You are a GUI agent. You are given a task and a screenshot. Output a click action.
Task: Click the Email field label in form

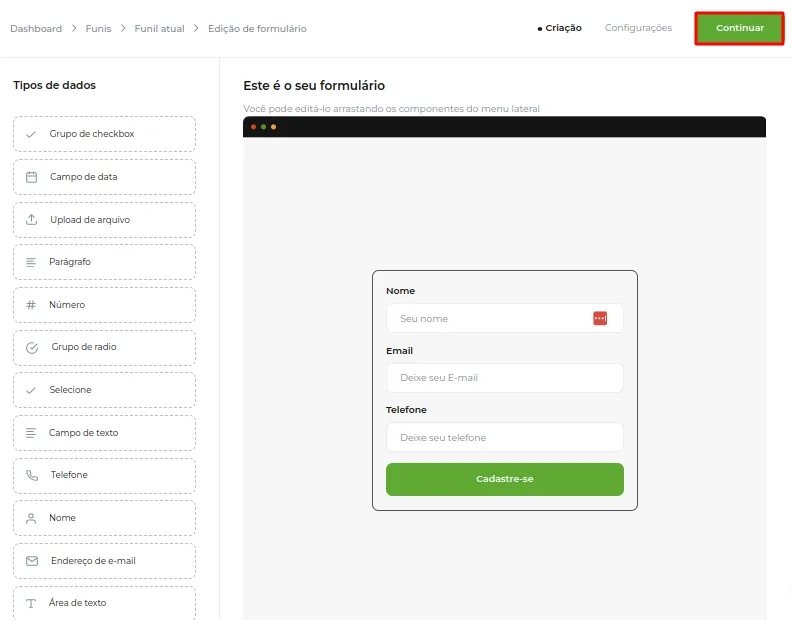tap(400, 351)
